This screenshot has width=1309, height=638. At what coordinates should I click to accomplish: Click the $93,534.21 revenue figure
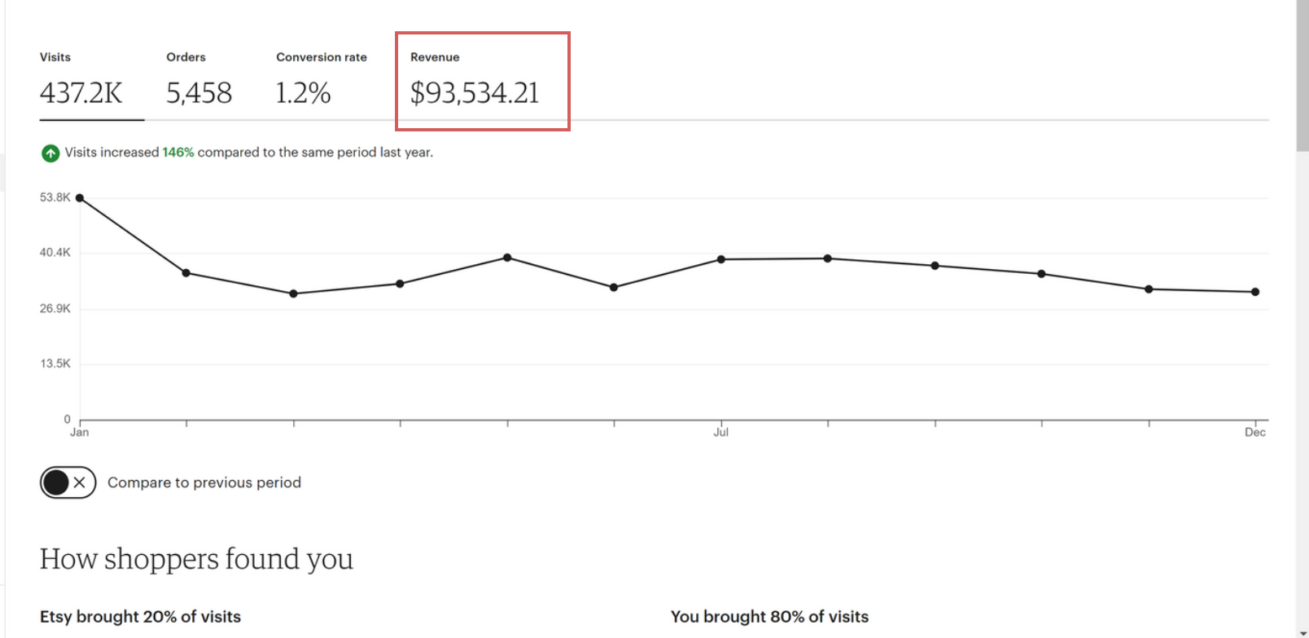pyautogui.click(x=475, y=94)
